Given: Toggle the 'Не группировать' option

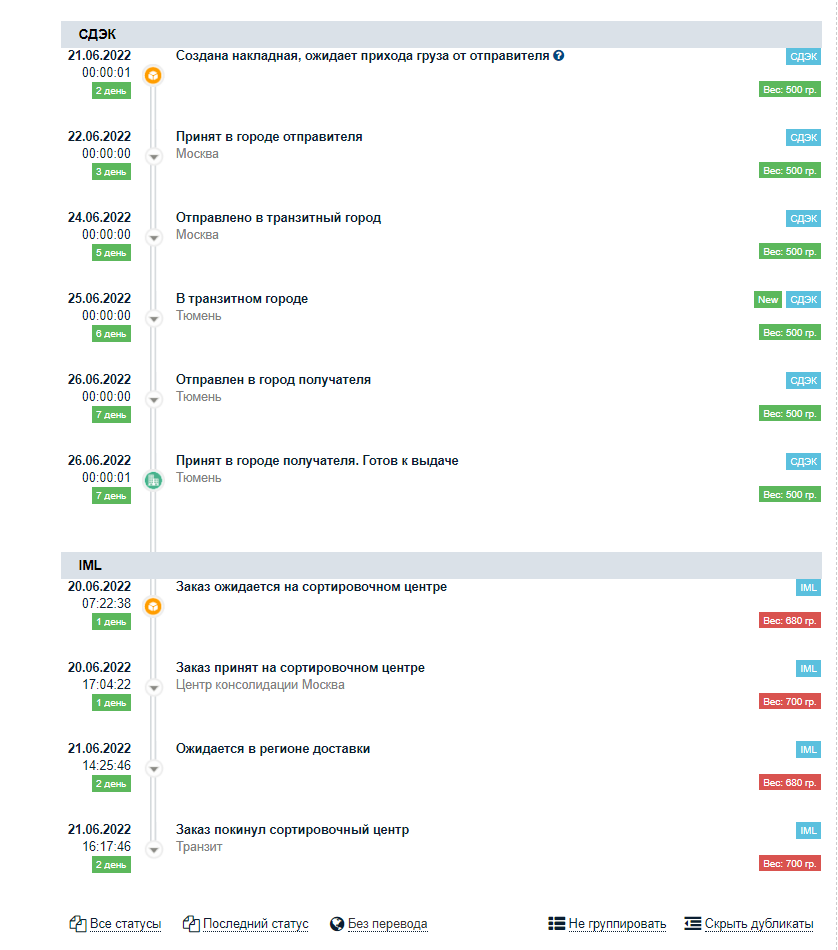Looking at the screenshot, I should coord(617,924).
